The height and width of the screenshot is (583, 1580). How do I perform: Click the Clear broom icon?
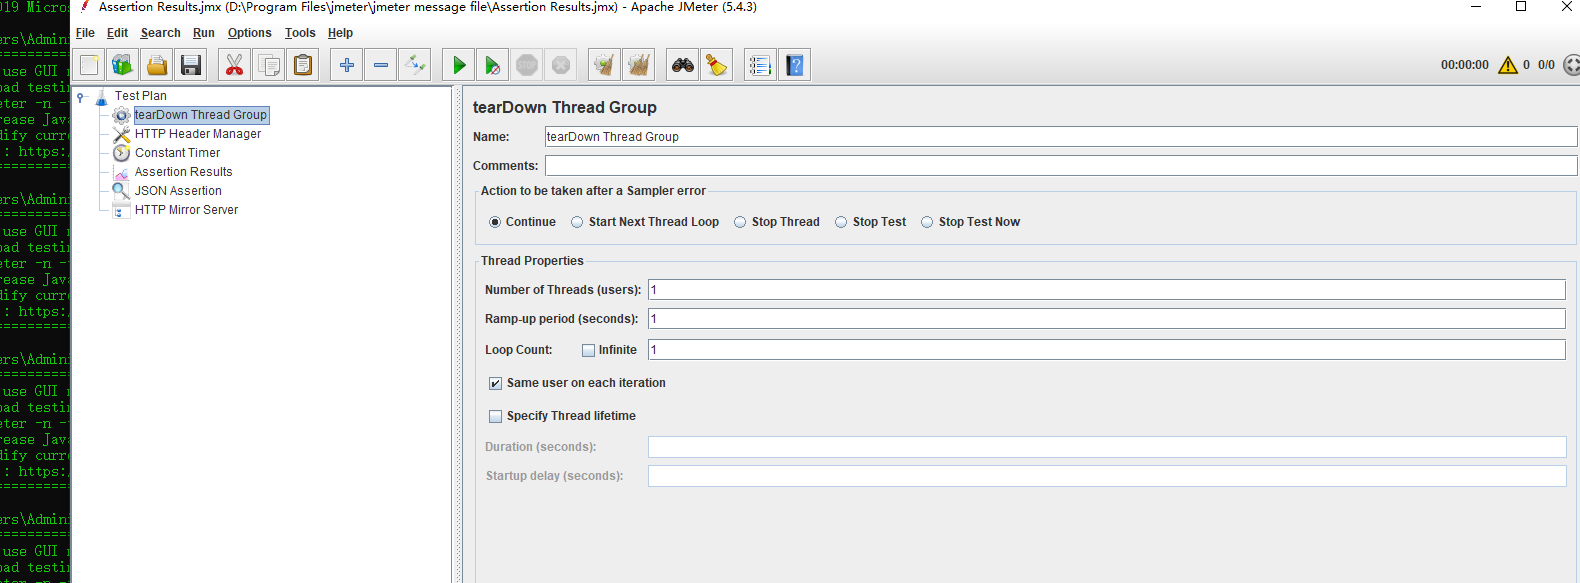pos(604,65)
